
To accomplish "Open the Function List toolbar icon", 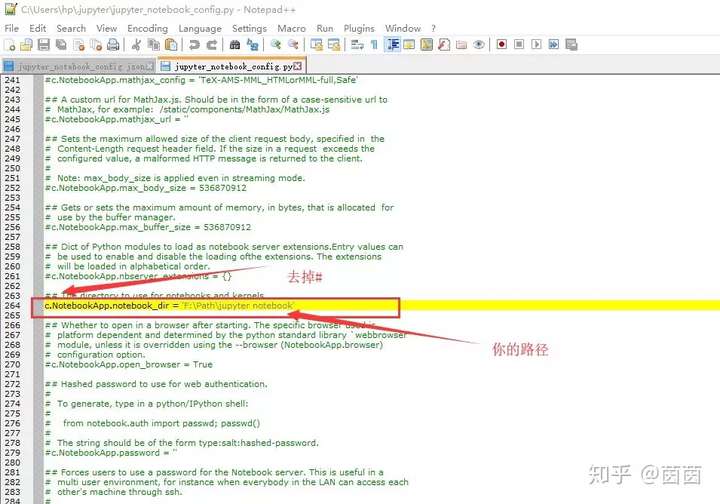I will (x=444, y=45).
